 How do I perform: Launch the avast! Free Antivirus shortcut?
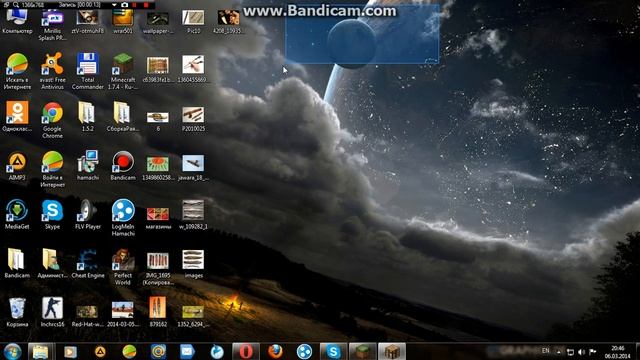(52, 70)
